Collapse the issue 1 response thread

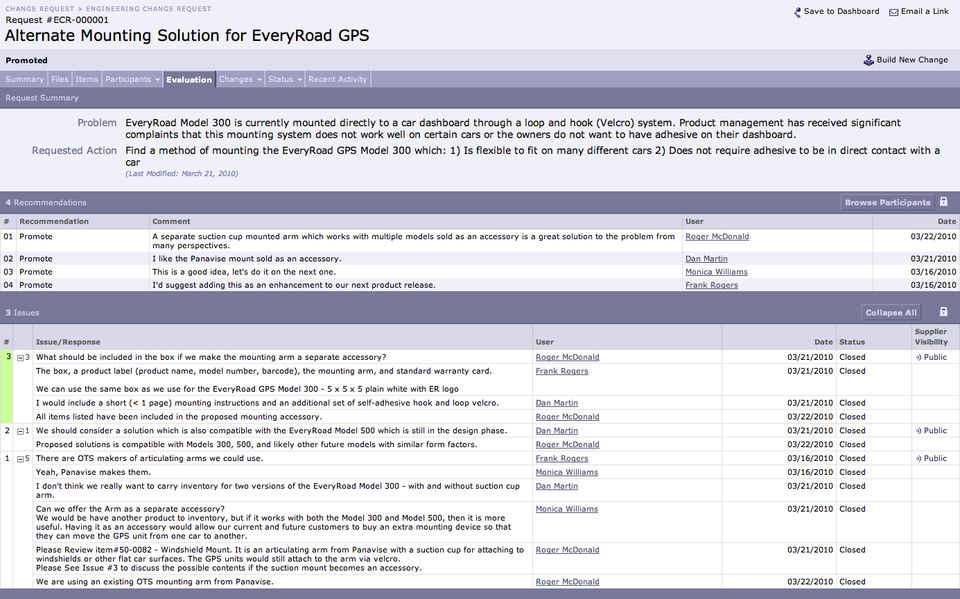coord(20,459)
